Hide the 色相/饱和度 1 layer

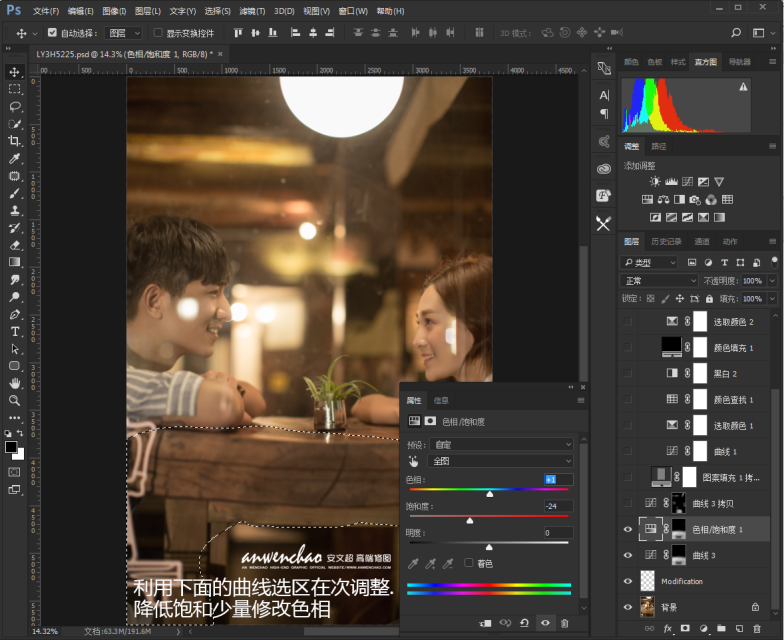pos(628,530)
